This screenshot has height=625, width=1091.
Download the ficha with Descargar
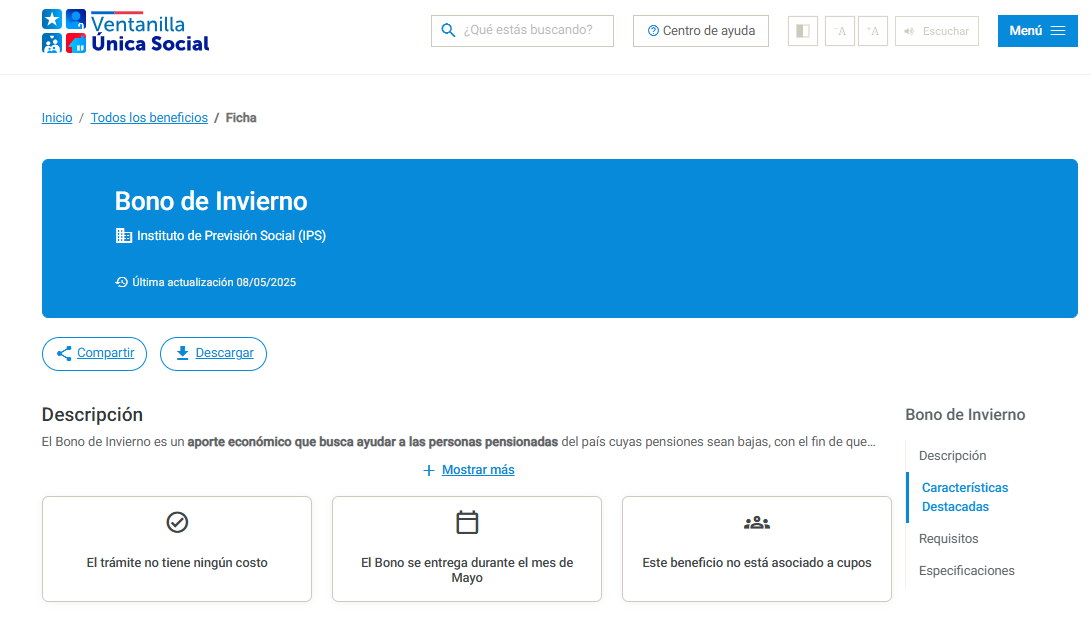click(x=213, y=353)
